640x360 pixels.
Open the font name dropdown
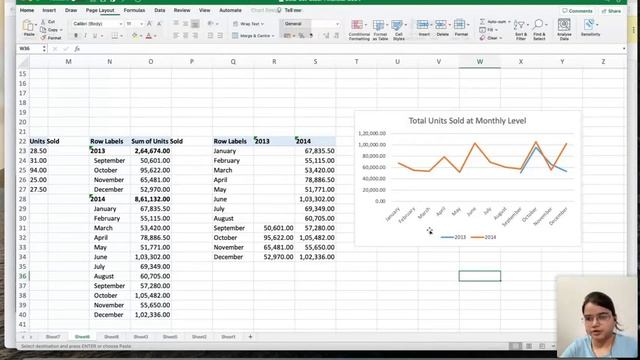tap(121, 24)
